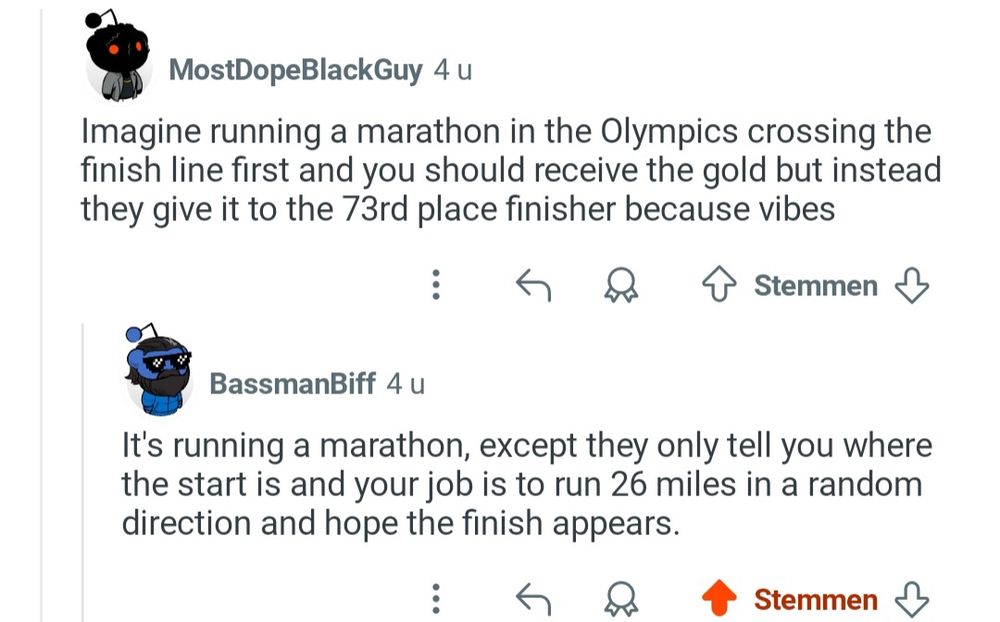This screenshot has width=1000, height=622.
Task: Open MostDopeBlackGuy's profile
Action: (x=295, y=69)
